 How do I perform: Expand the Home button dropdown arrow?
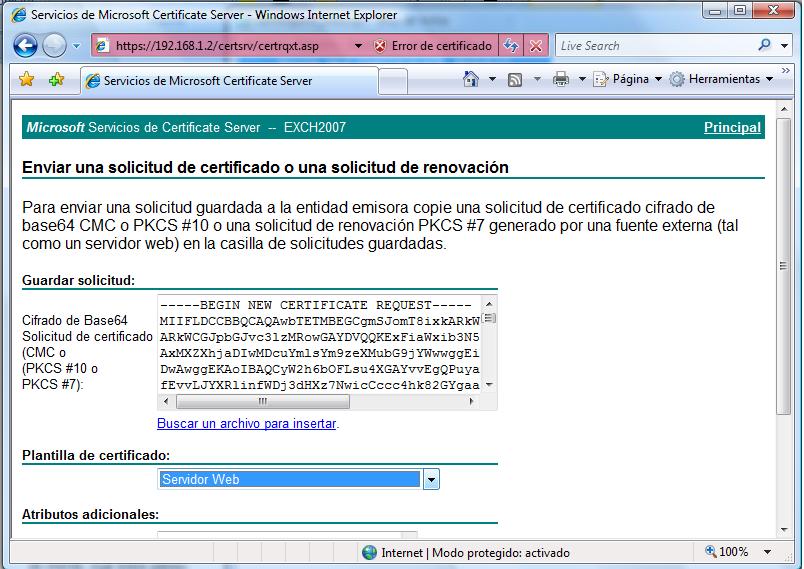pyautogui.click(x=492, y=79)
